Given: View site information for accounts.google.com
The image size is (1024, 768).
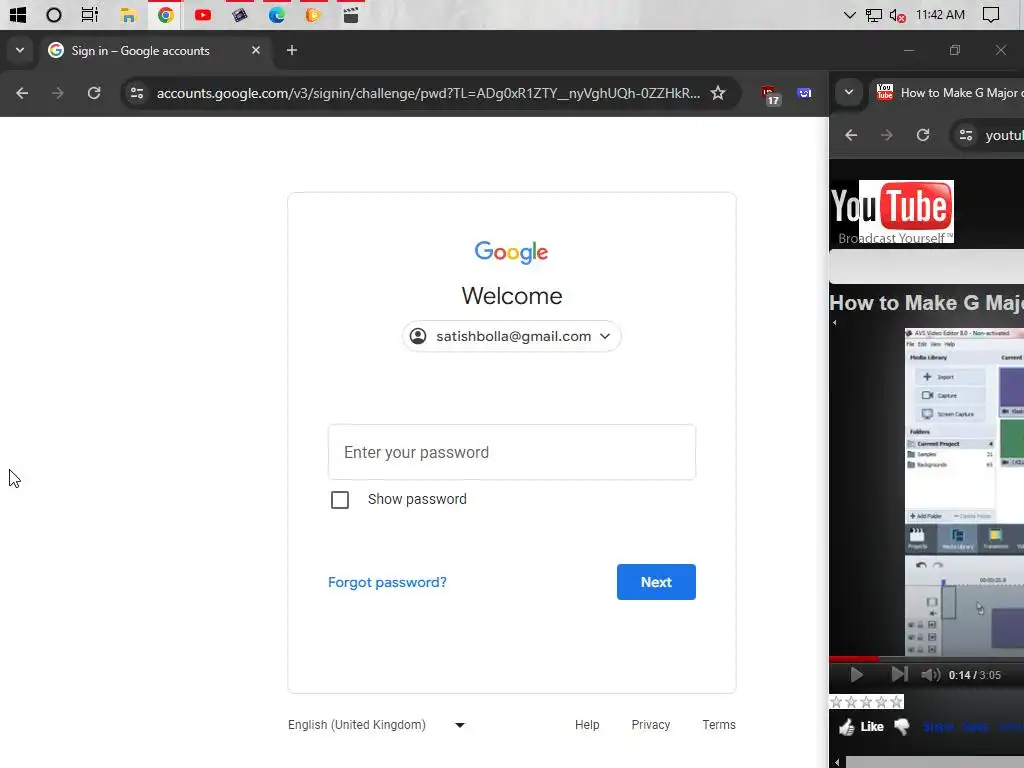Looking at the screenshot, I should coord(136,93).
